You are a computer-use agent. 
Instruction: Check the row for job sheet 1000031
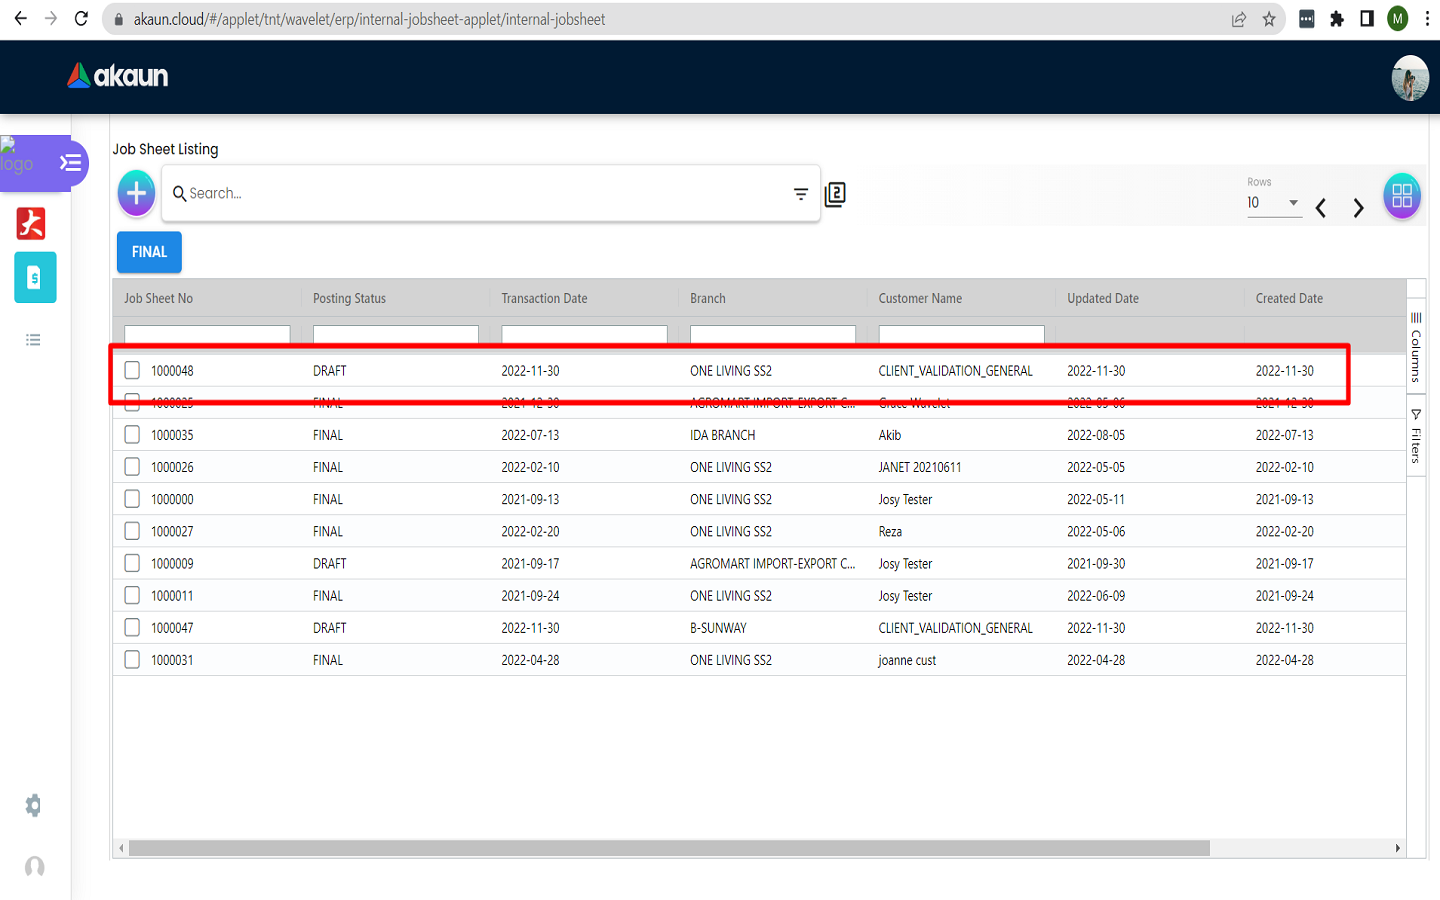point(132,660)
